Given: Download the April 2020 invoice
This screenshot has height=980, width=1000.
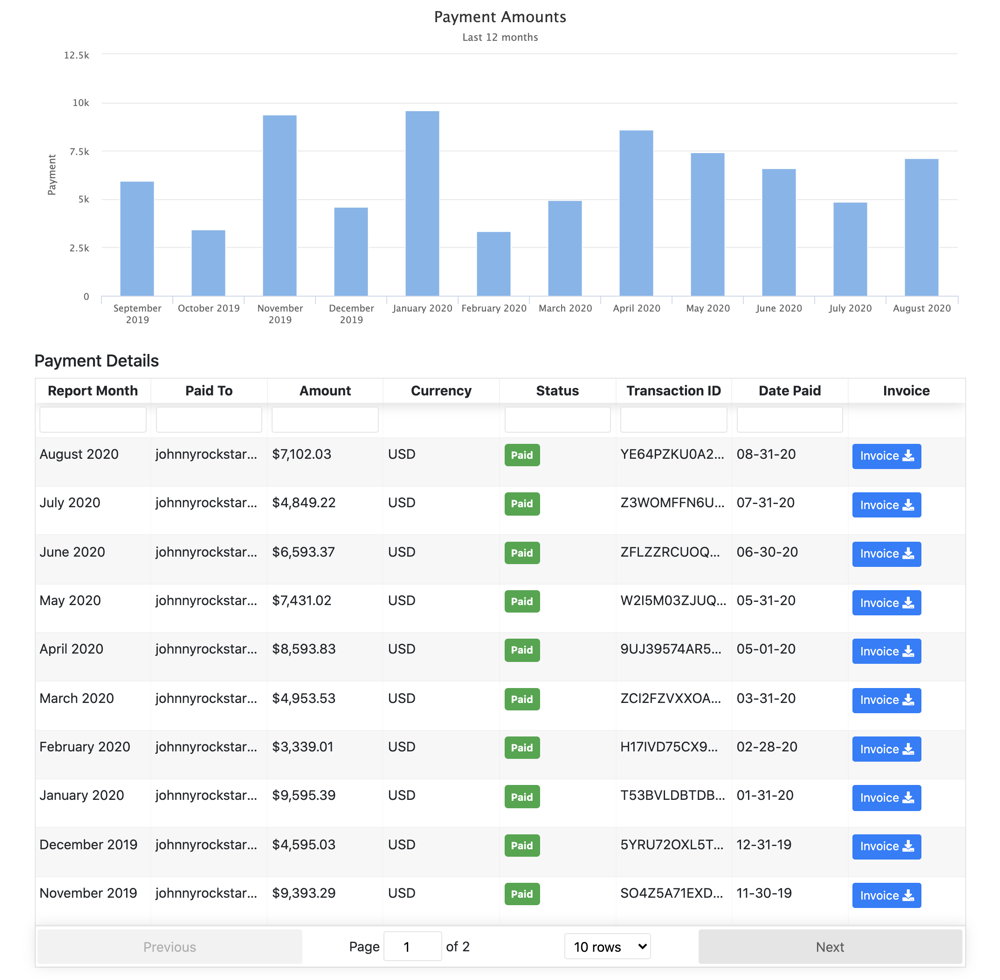Looking at the screenshot, I should [886, 651].
